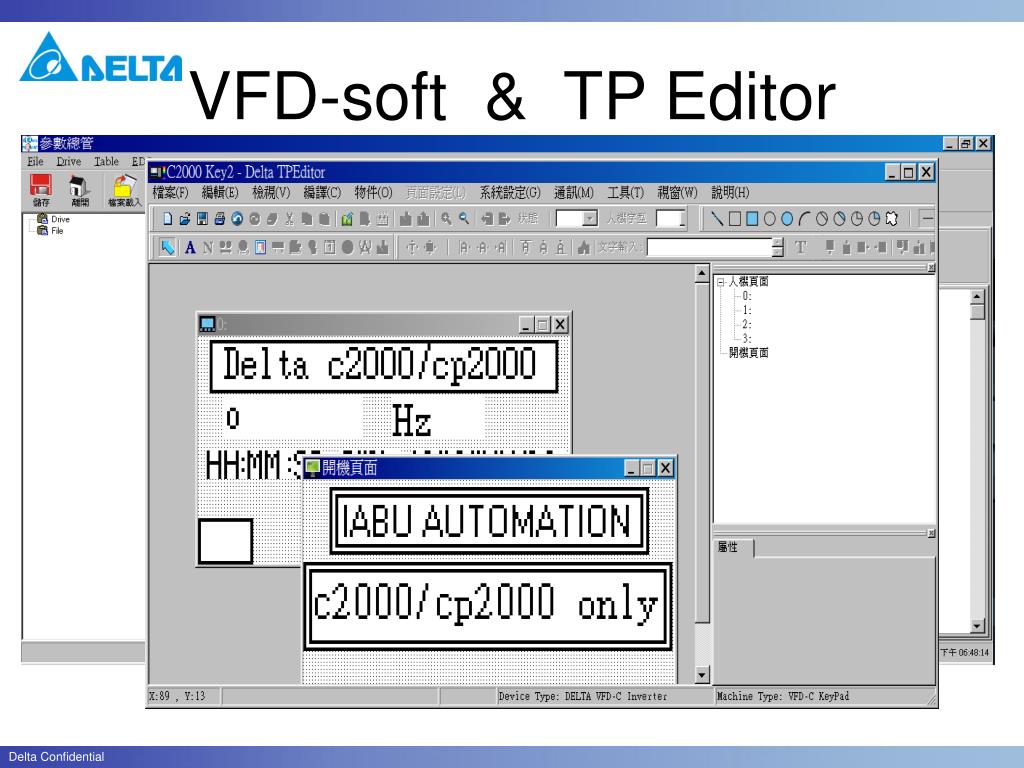This screenshot has width=1024, height=768.
Task: Click the canvas scrollbar up arrow
Action: (702, 274)
